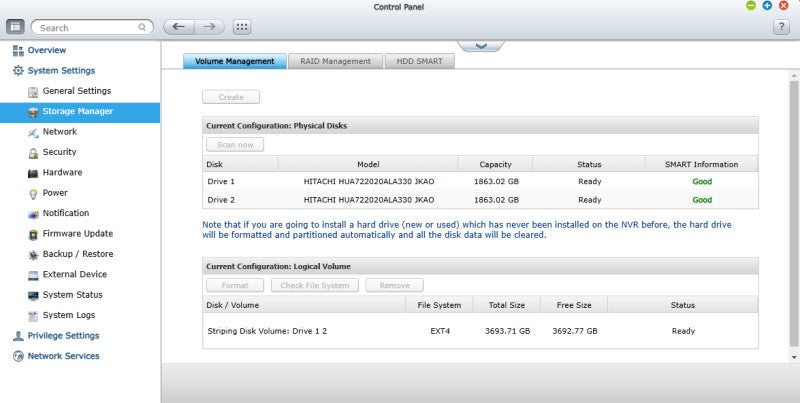
Task: Select the Drive 2 row
Action: tap(480, 199)
